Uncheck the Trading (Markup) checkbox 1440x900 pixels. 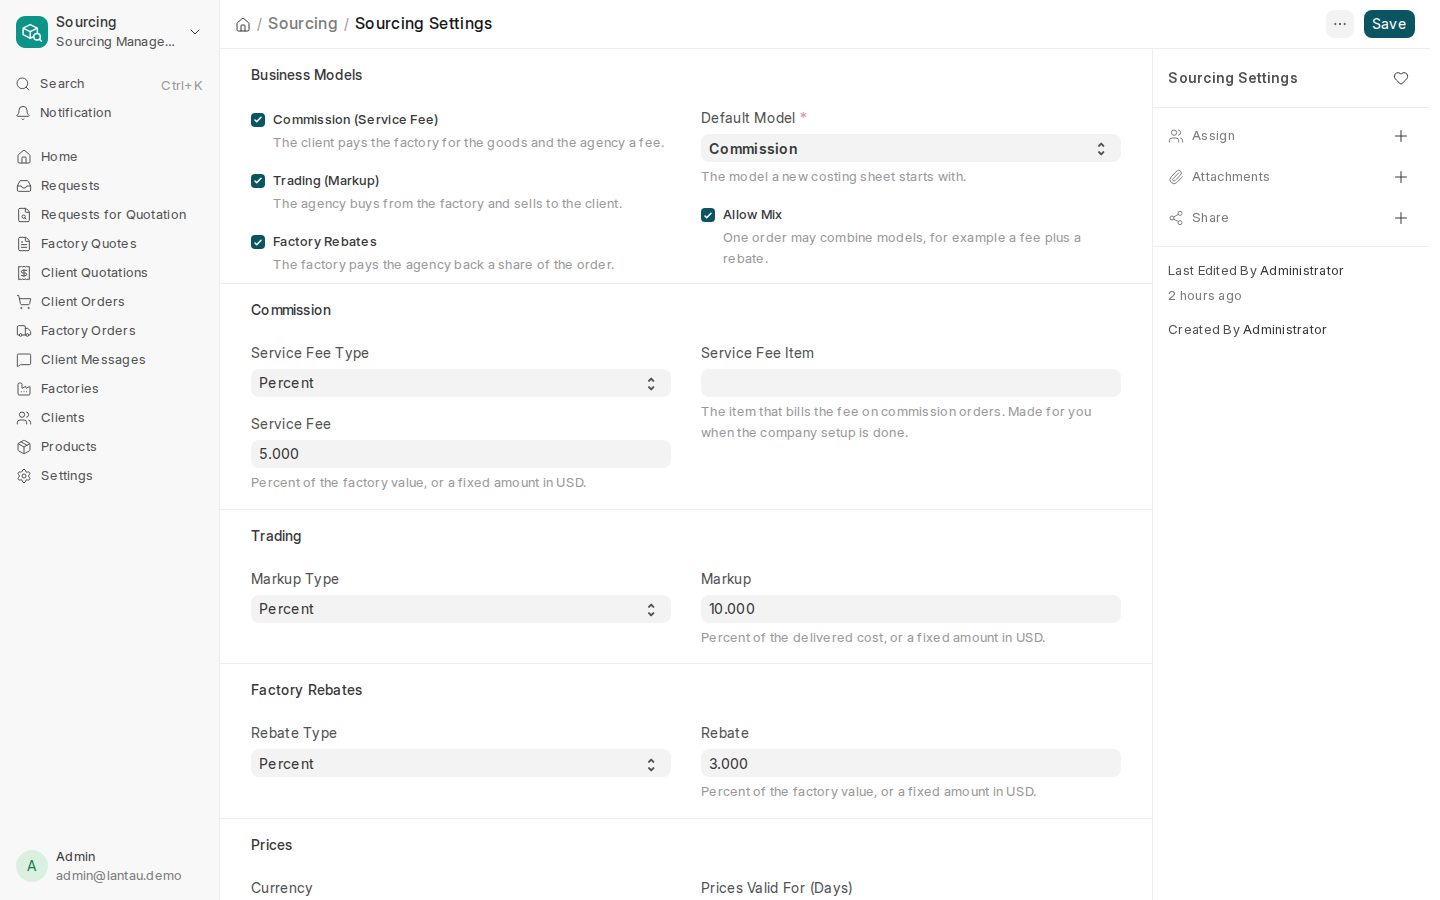point(258,181)
